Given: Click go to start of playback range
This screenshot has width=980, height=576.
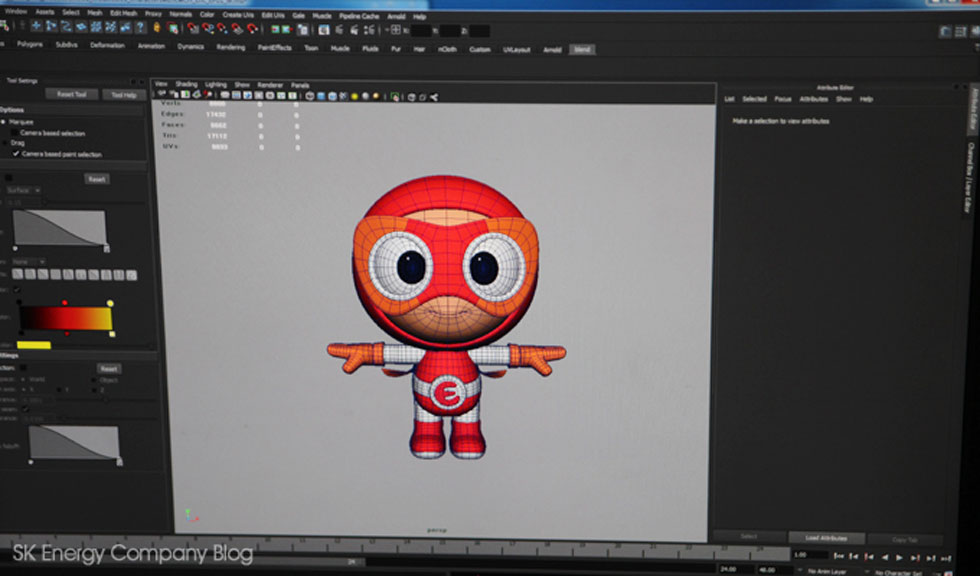Looking at the screenshot, I should [x=839, y=557].
